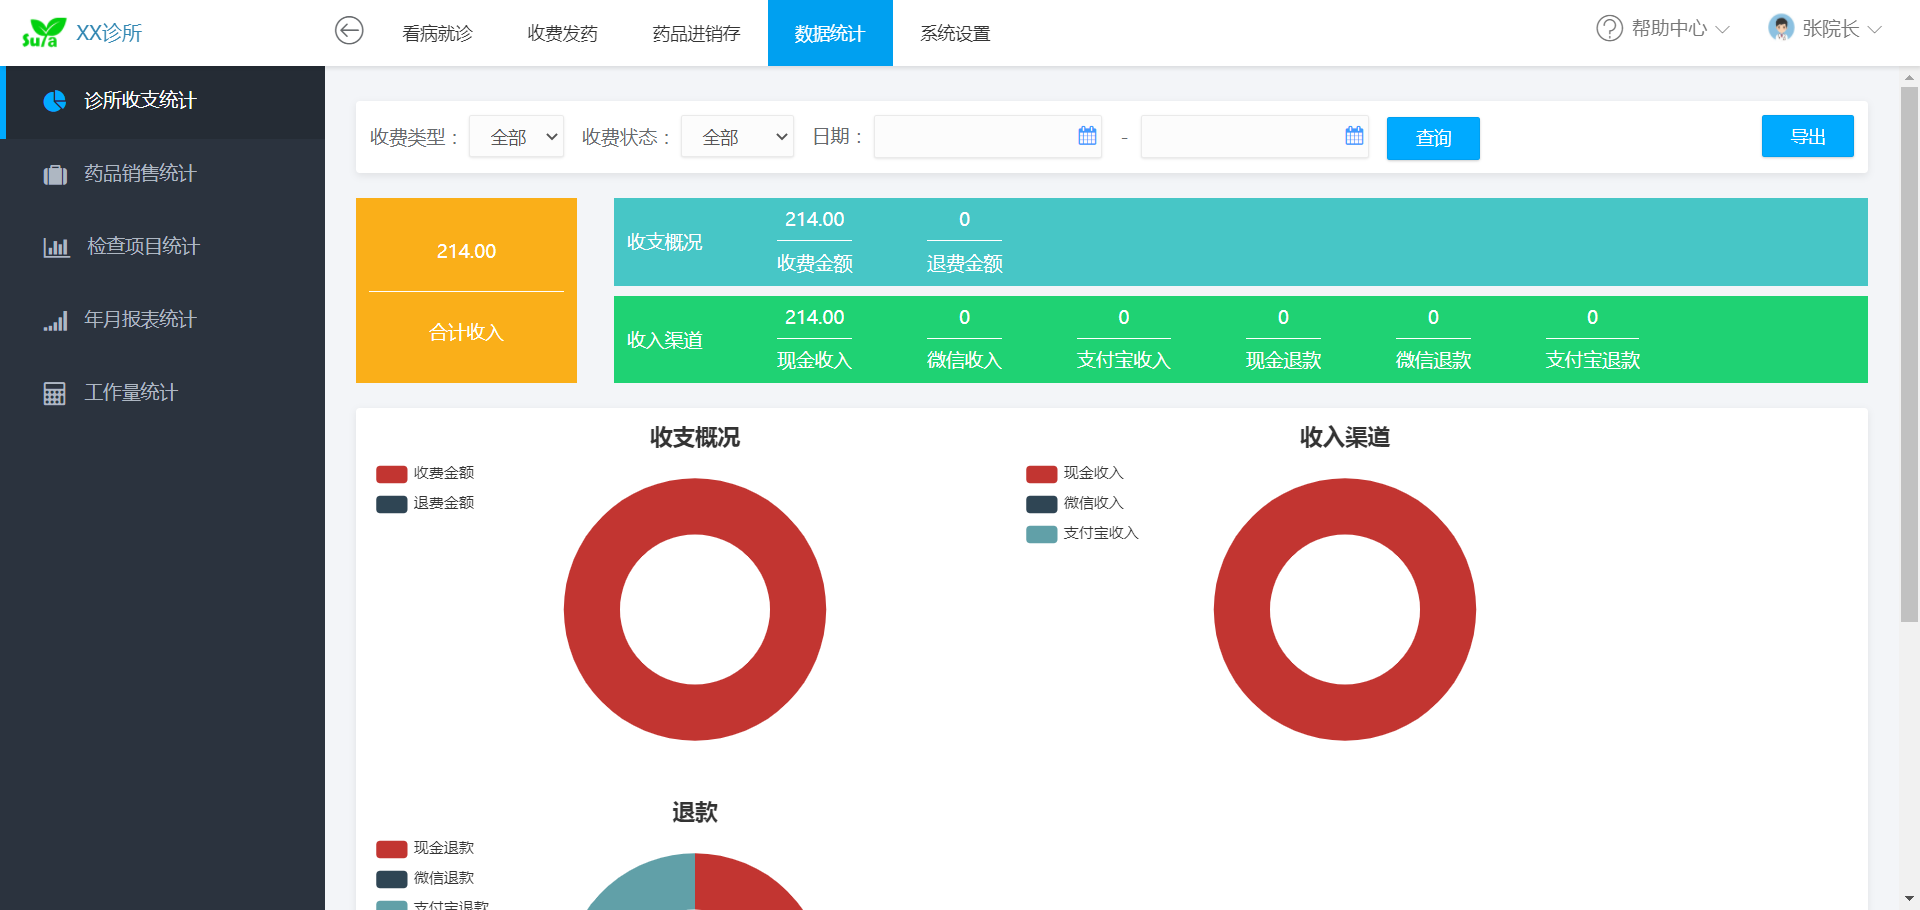Expand the 收费状态 dropdown
Screen dimensions: 1920x910
737,137
